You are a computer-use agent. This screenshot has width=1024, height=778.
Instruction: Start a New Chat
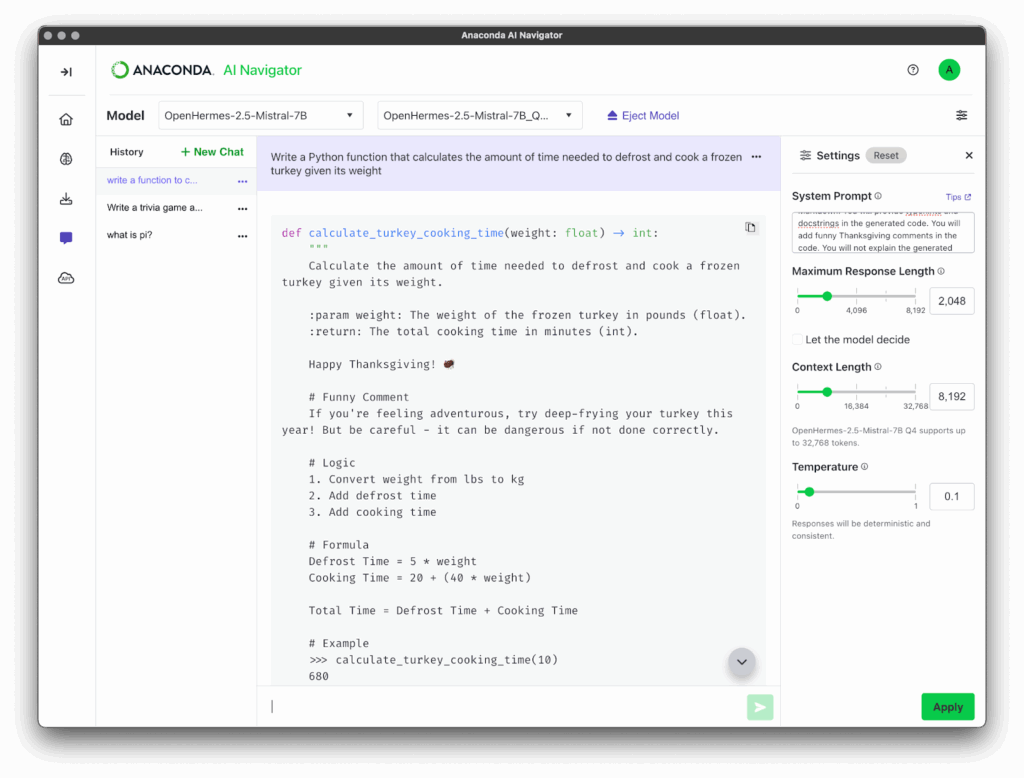[212, 152]
